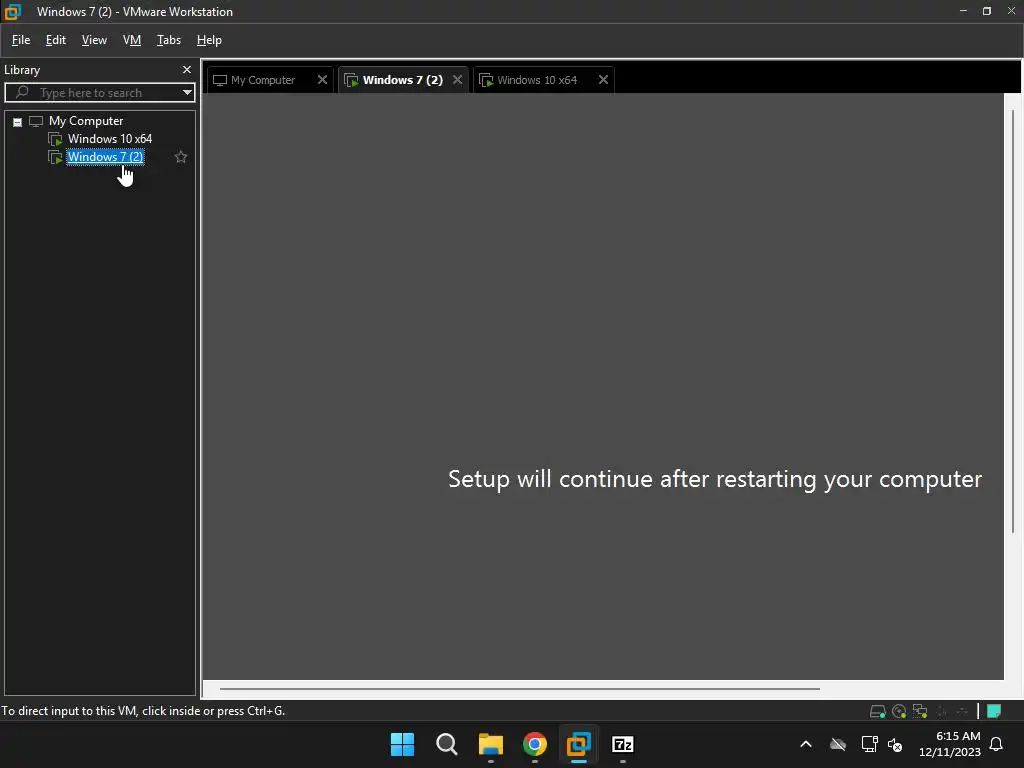This screenshot has height=768, width=1024.
Task: Open 7-Zip from the taskbar
Action: [623, 744]
